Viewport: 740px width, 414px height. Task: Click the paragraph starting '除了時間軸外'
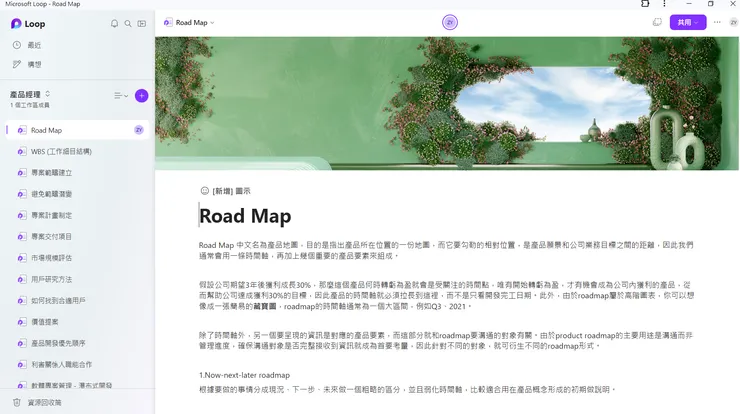coord(446,341)
